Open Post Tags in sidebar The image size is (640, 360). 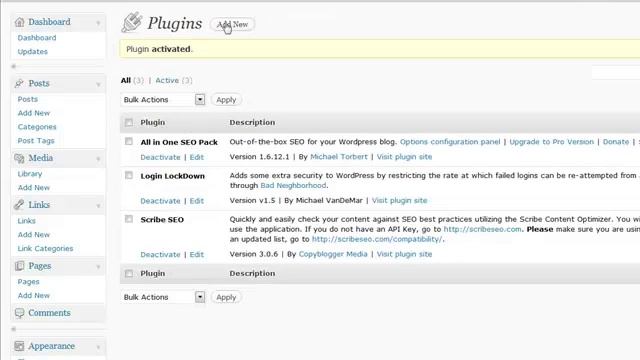(36, 141)
